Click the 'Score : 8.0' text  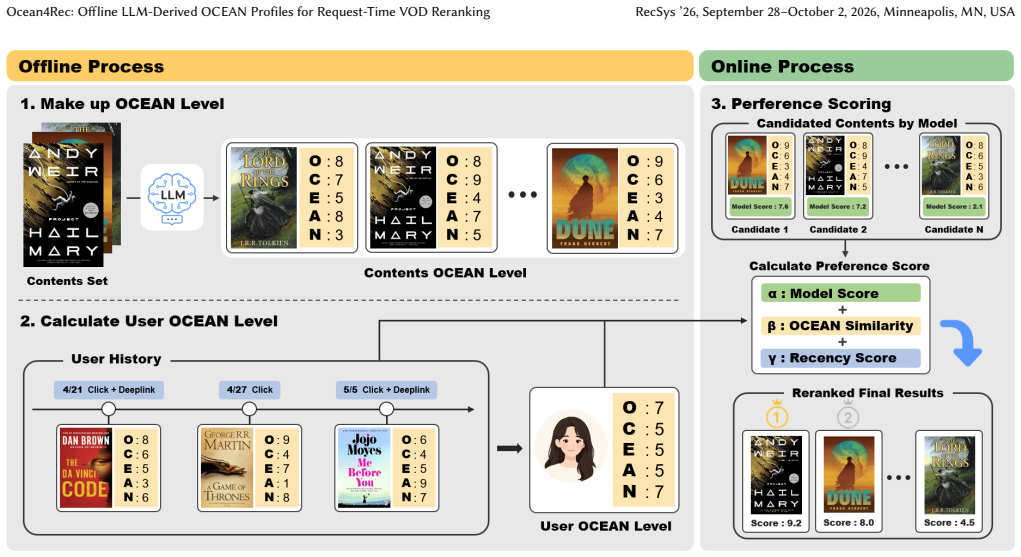[848, 522]
